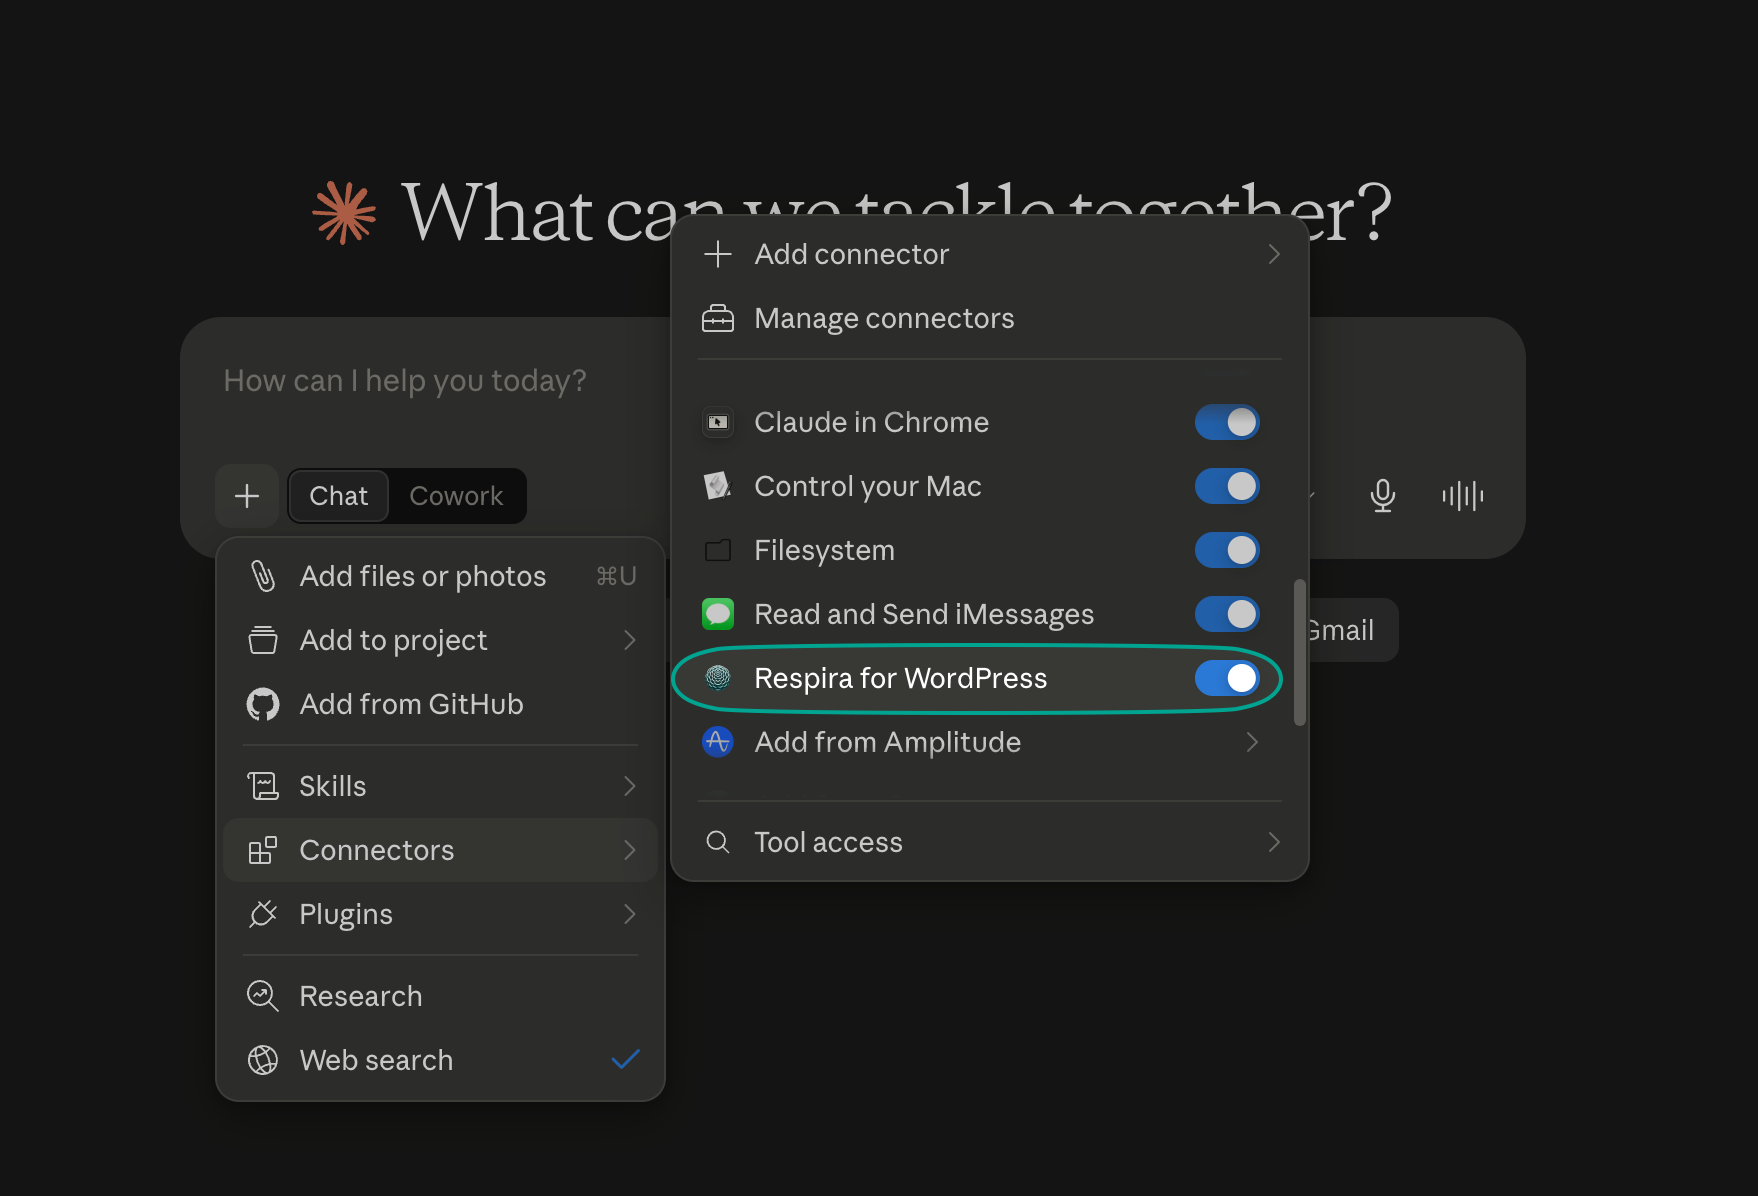Open the Tool access submenu arrow
The height and width of the screenshot is (1196, 1758).
click(1274, 842)
